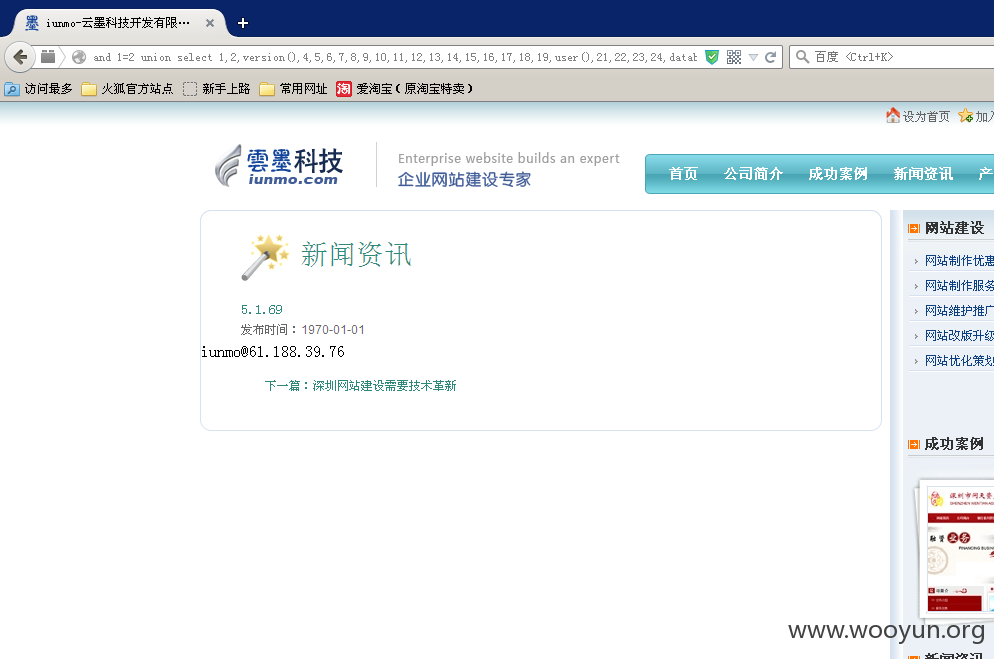The height and width of the screenshot is (659, 994).
Task: Open the 网站维护推广 sidebar link
Action: [959, 310]
